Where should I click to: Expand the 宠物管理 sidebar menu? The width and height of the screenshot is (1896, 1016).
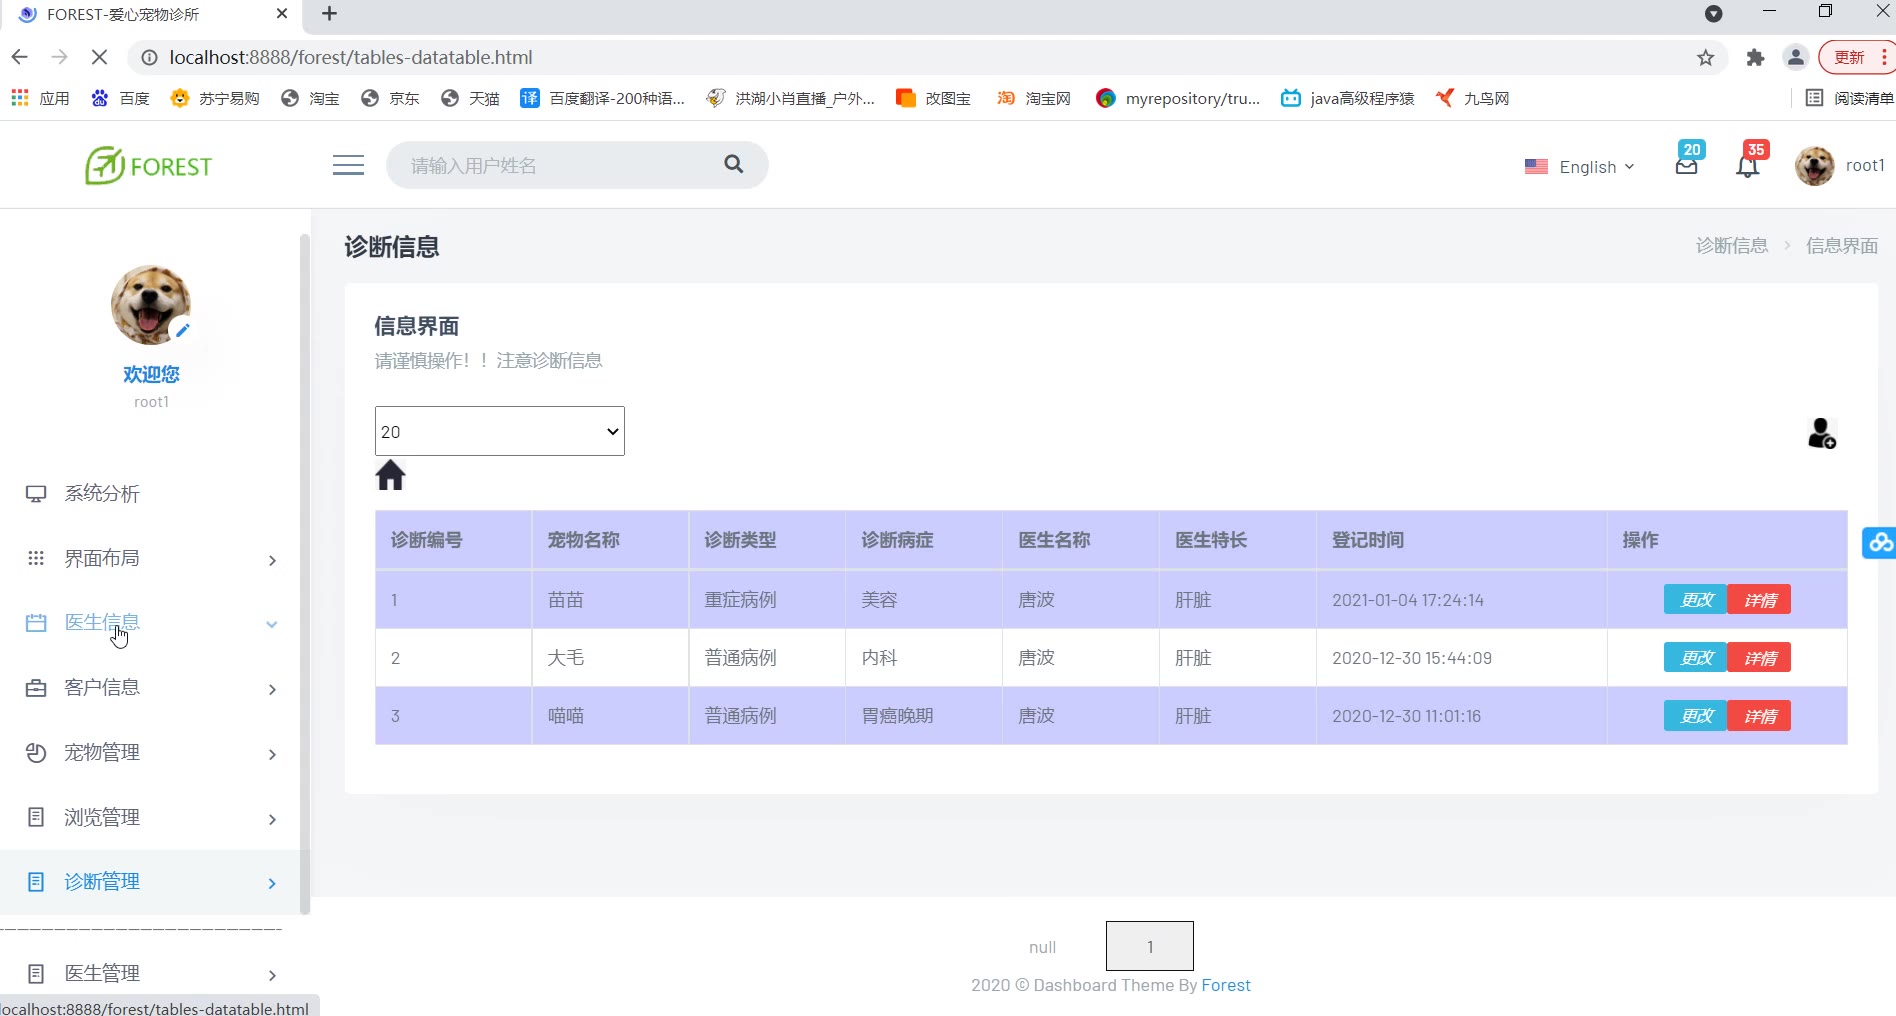(x=150, y=753)
